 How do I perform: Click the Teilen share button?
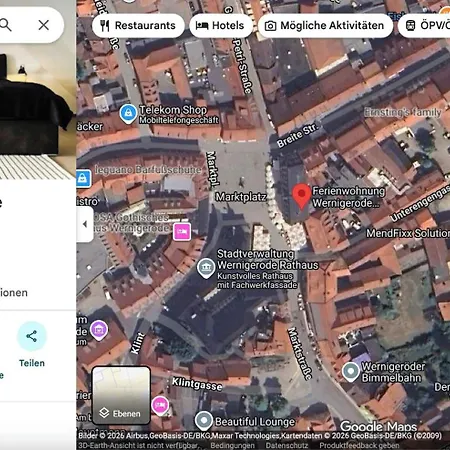click(32, 345)
